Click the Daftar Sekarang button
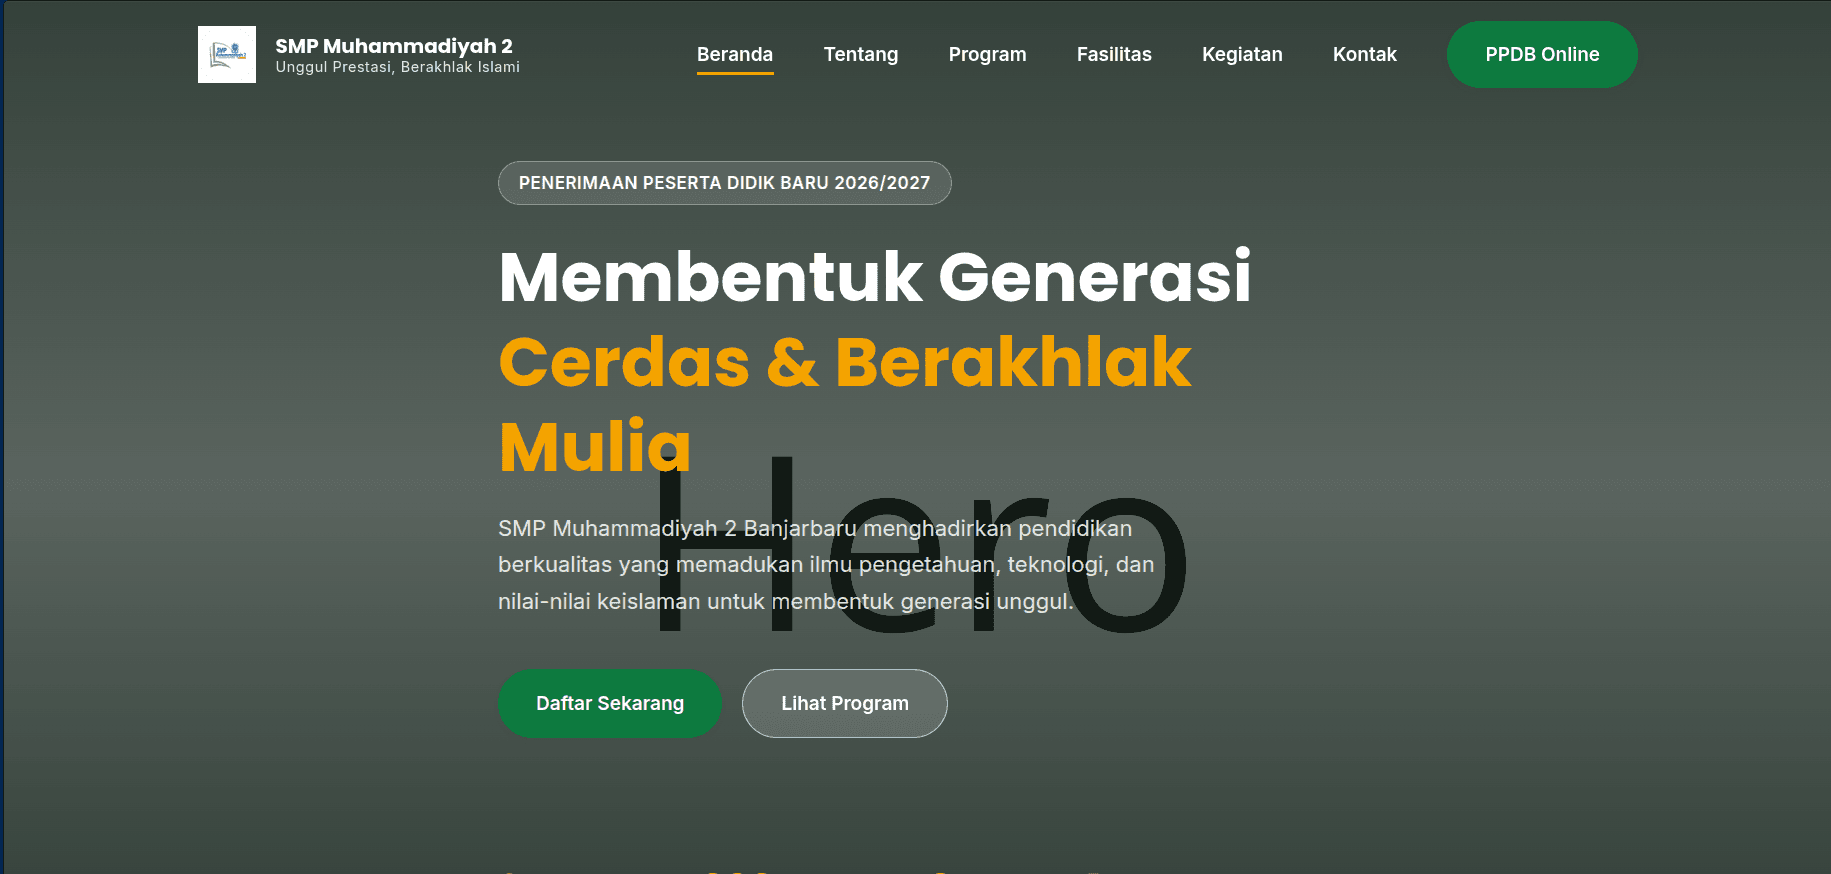This screenshot has height=874, width=1831. [610, 703]
